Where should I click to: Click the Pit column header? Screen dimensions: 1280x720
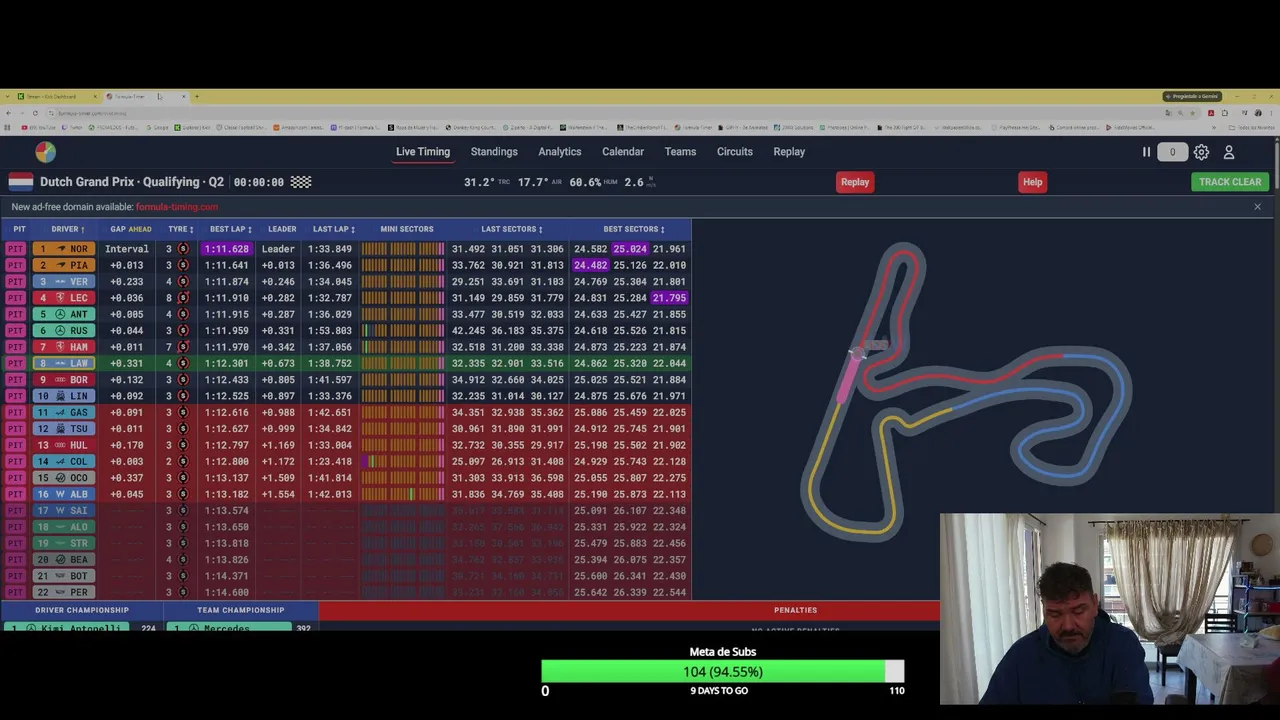(19, 229)
